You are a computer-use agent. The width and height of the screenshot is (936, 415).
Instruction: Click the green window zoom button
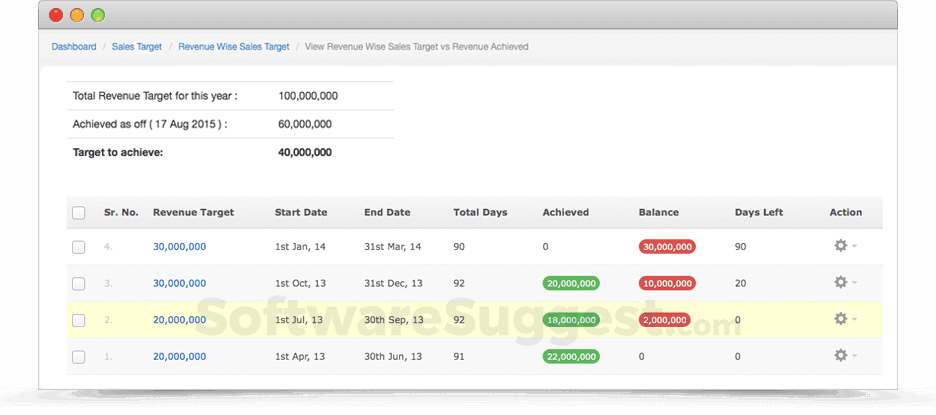(x=98, y=15)
